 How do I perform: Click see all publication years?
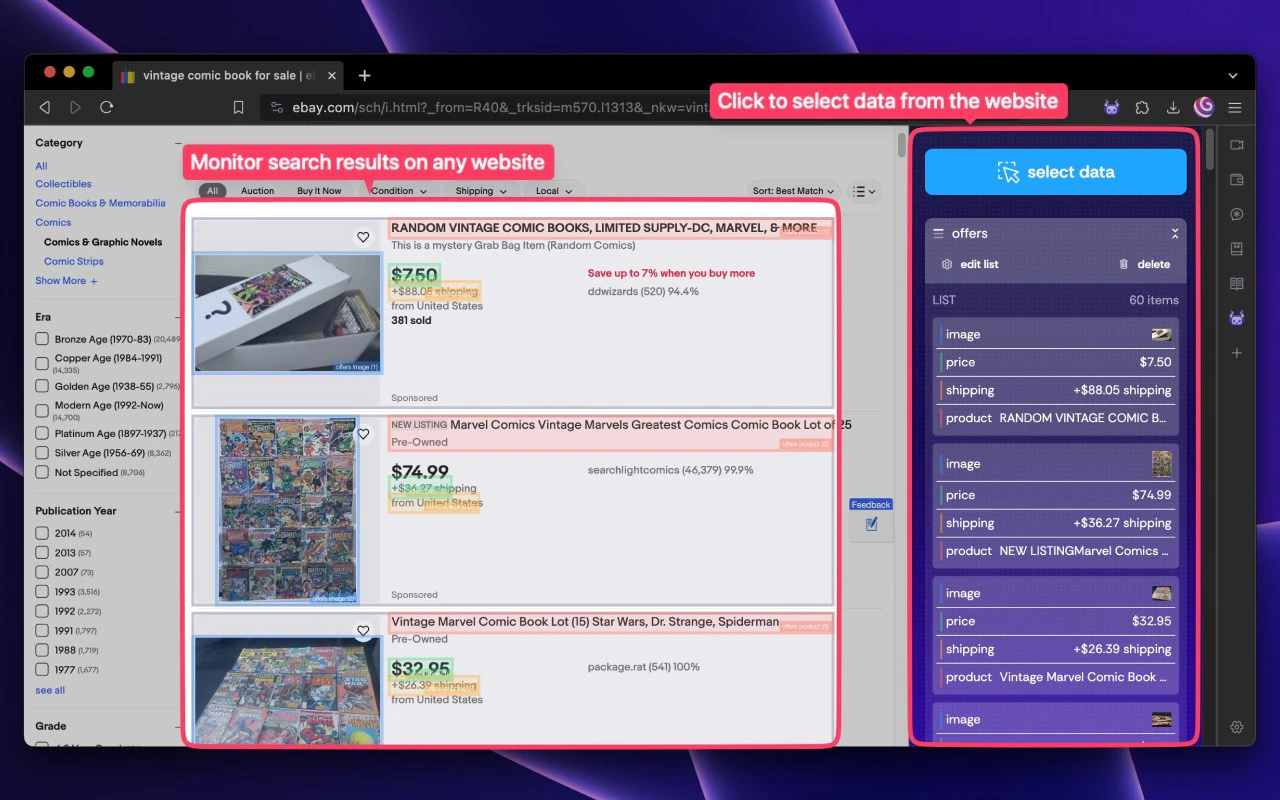click(50, 690)
